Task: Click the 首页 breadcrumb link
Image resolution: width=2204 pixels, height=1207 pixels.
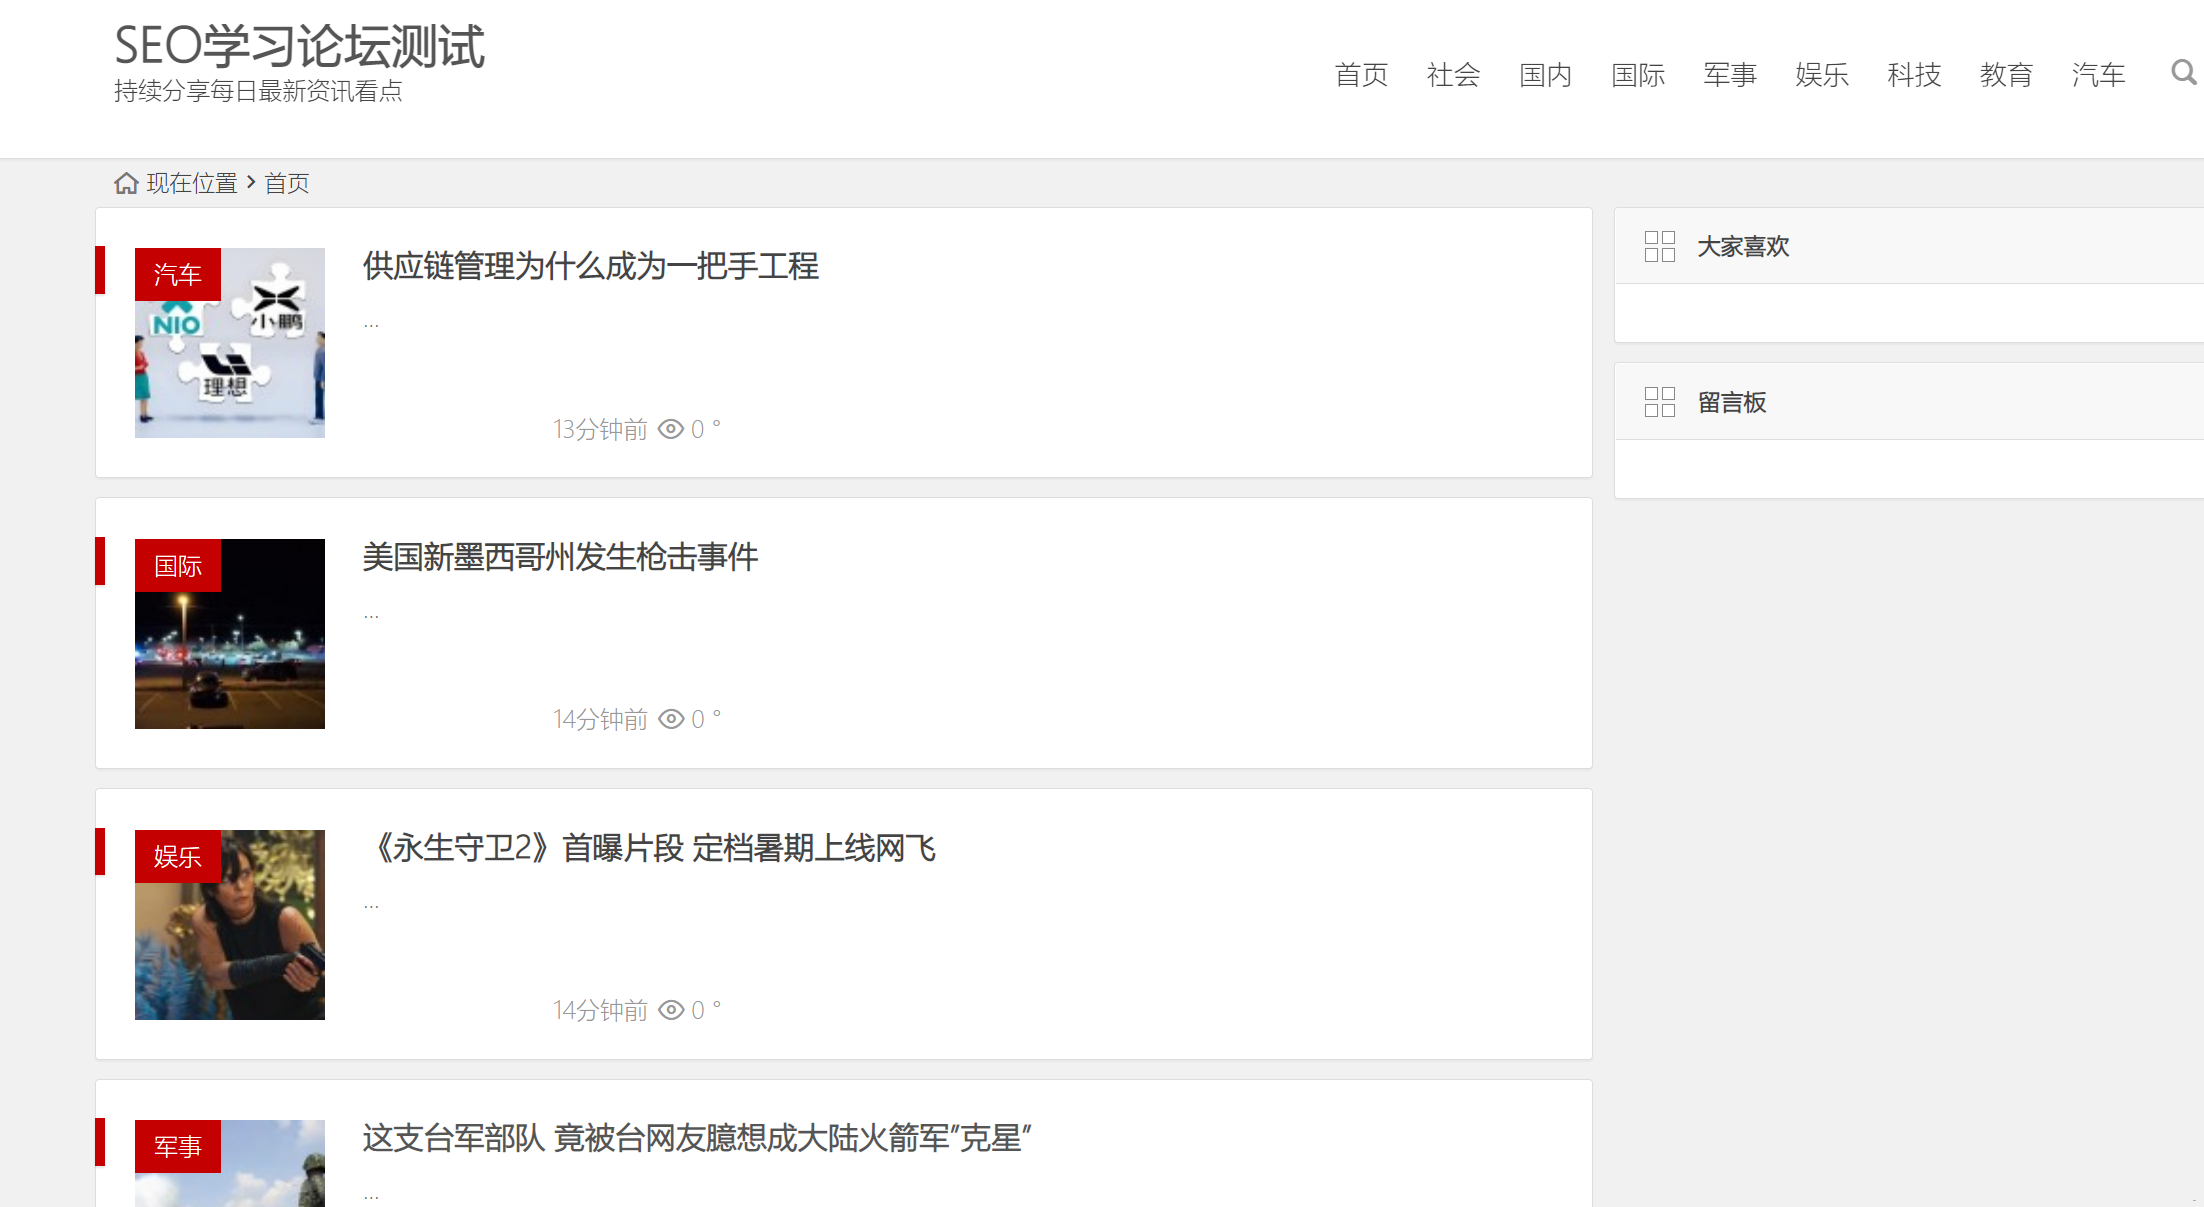Action: point(287,183)
